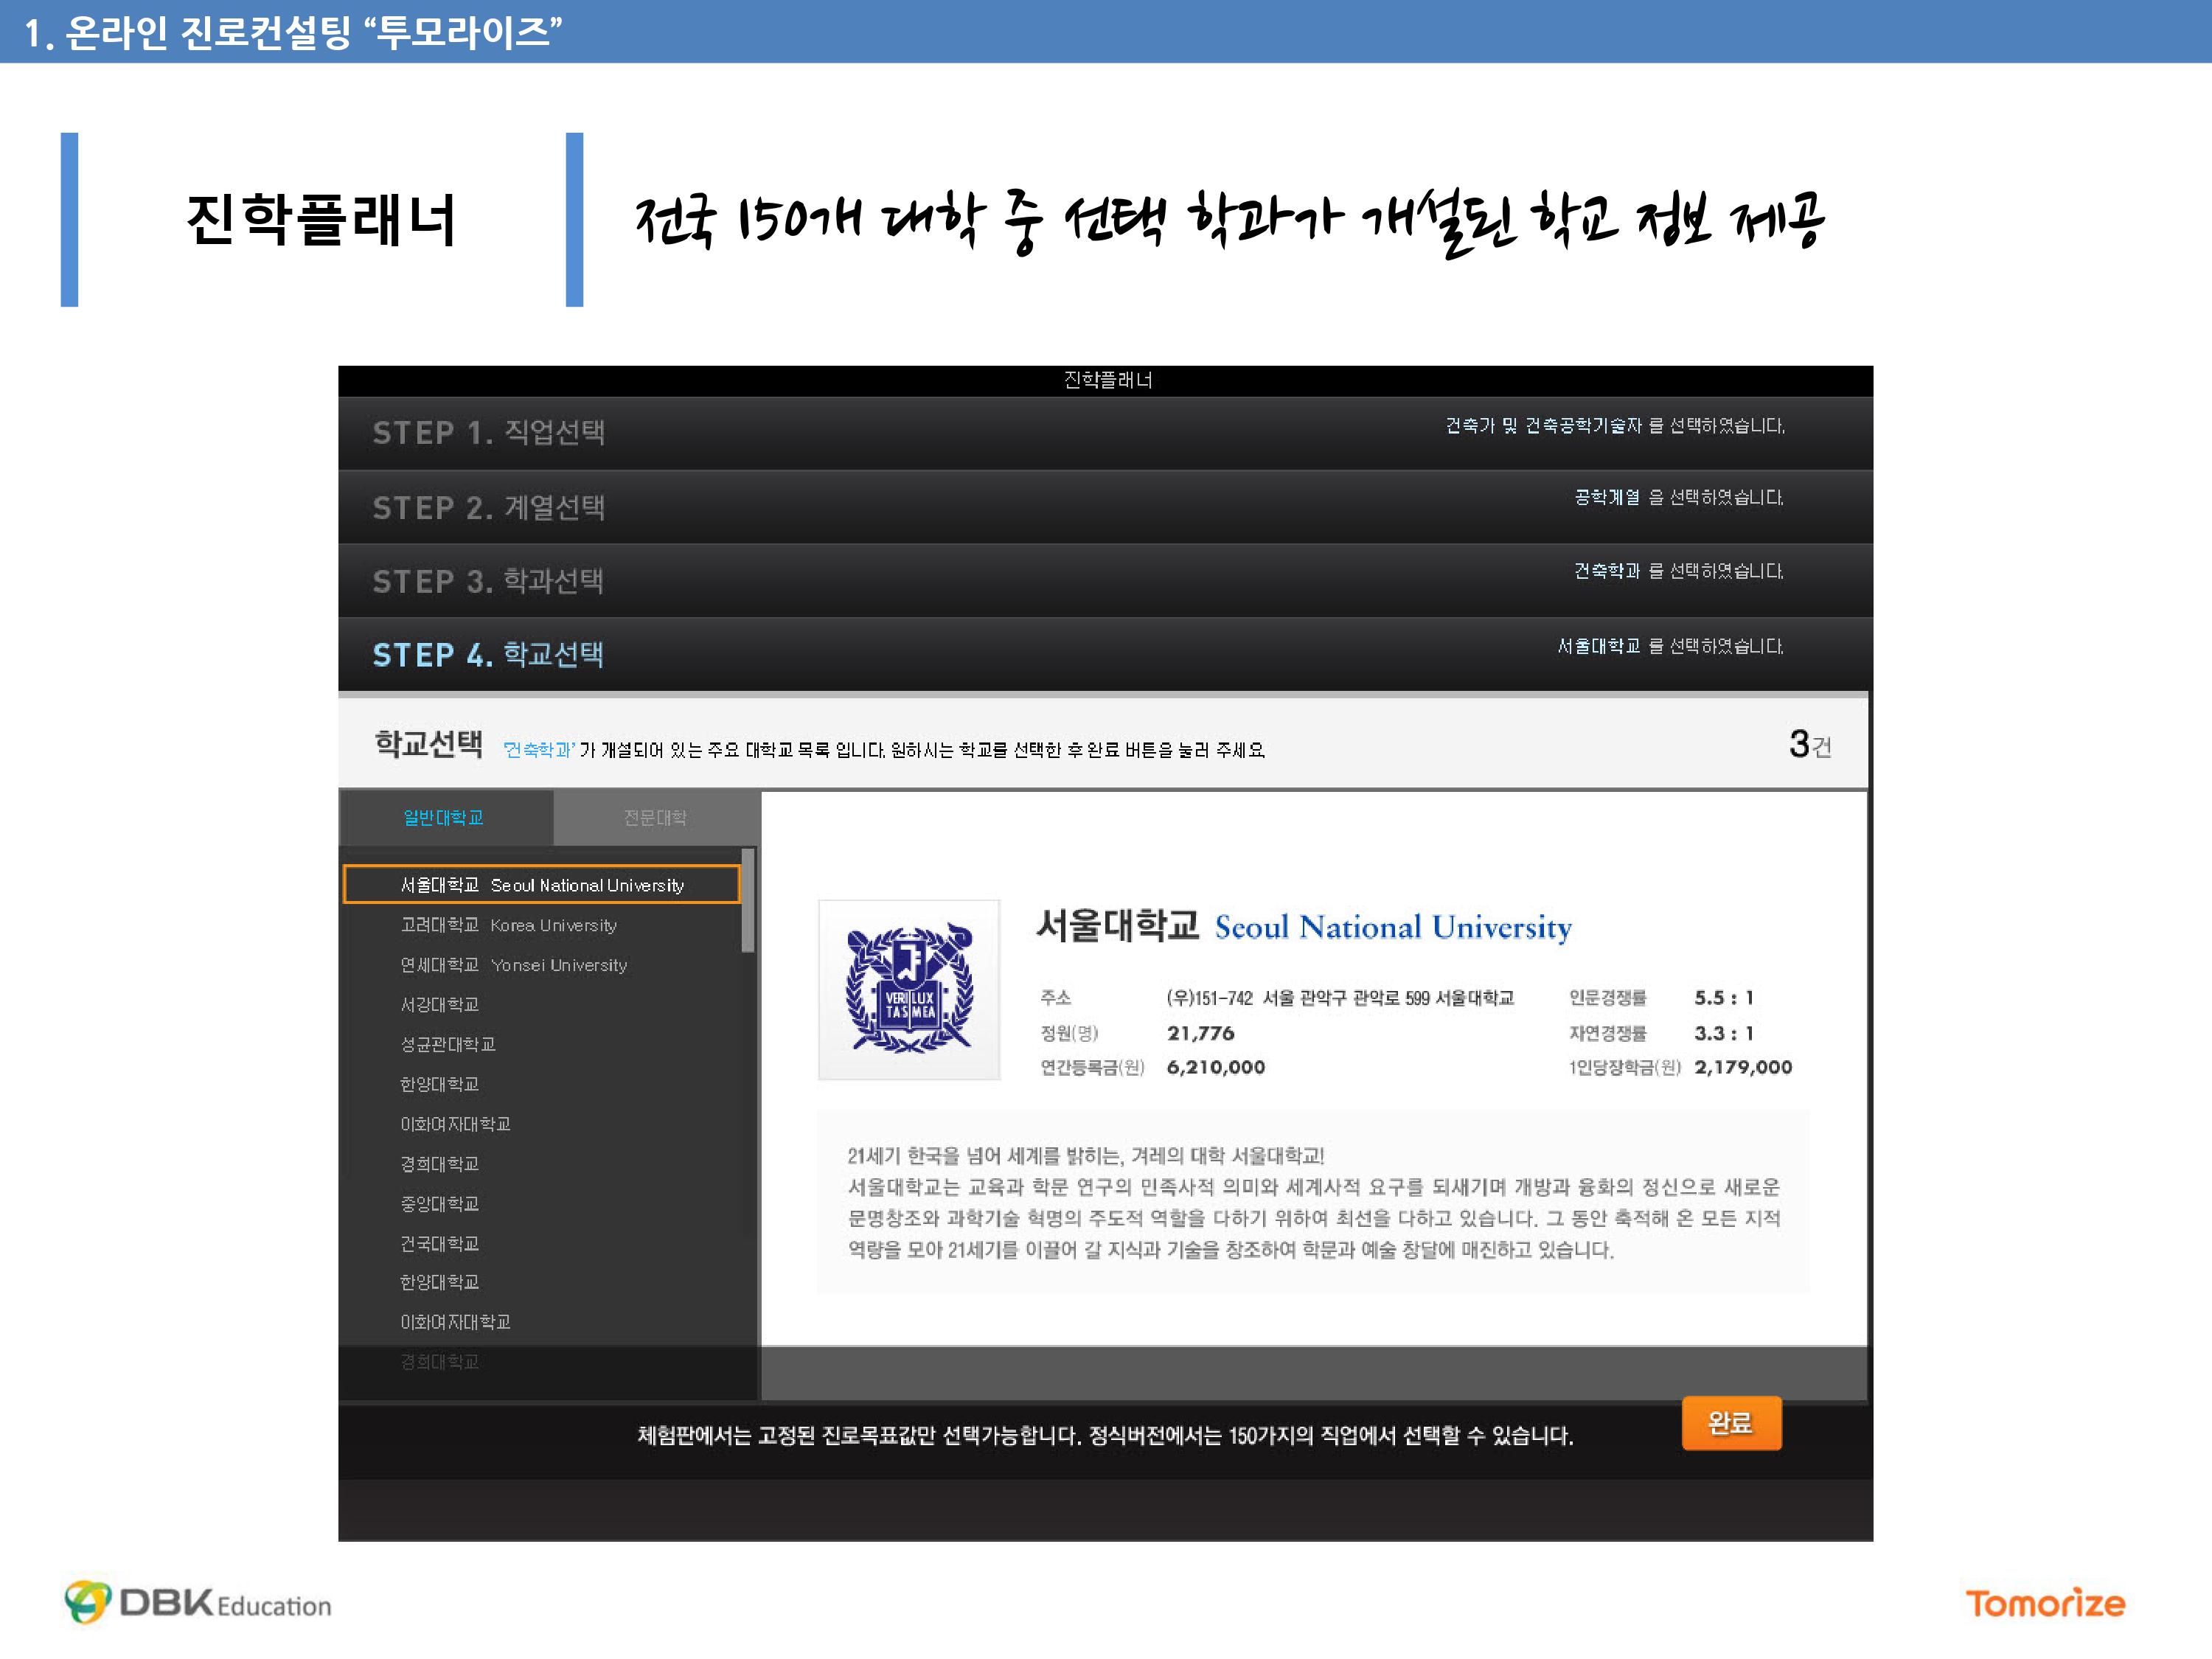Click the 서울대학교 heading in detail panel
2212x1659 pixels.
(x=1117, y=925)
